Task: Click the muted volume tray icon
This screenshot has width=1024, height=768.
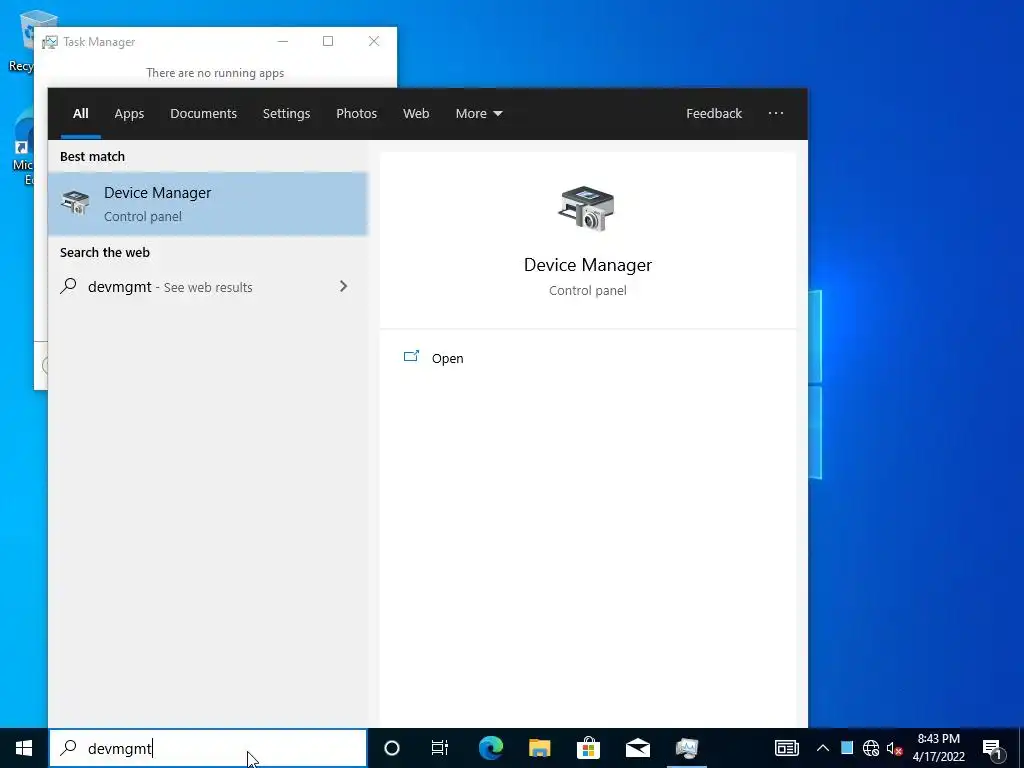Action: pyautogui.click(x=894, y=748)
